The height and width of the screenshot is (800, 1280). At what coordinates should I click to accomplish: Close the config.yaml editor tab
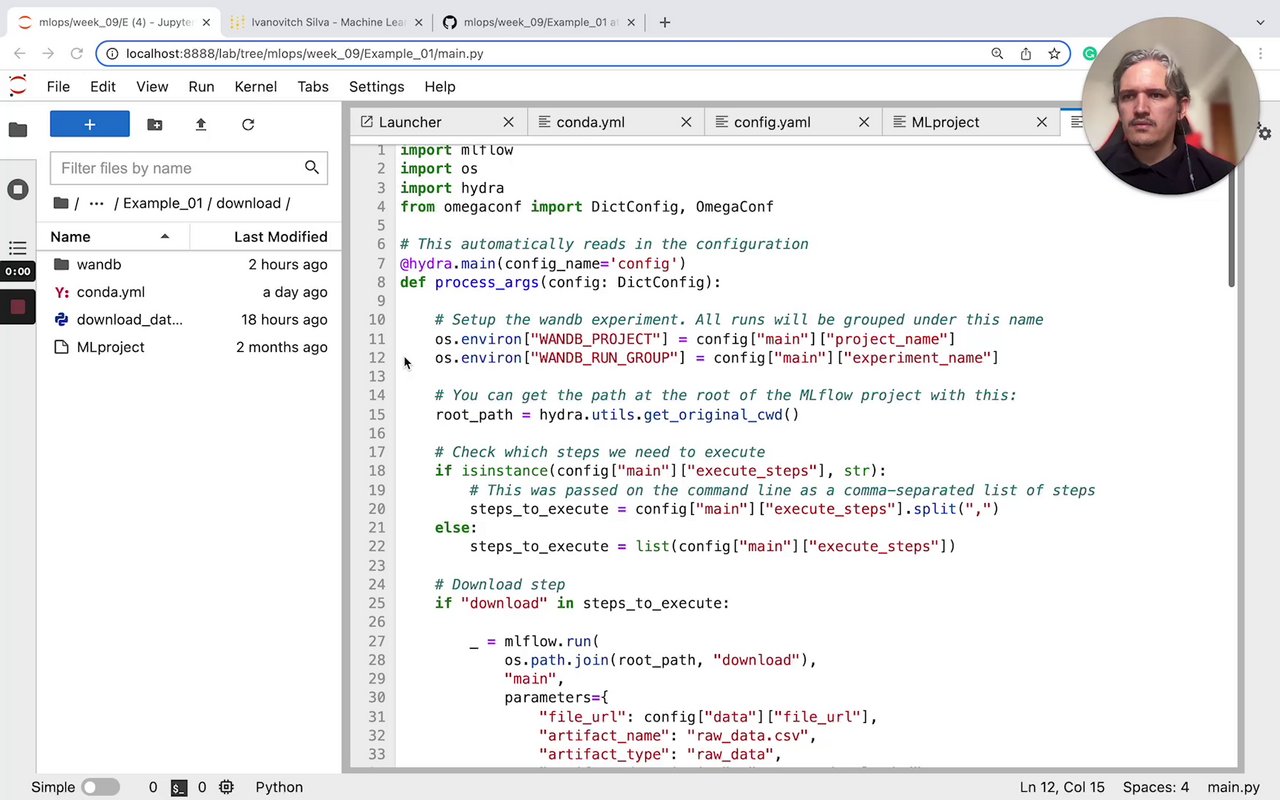tap(864, 122)
